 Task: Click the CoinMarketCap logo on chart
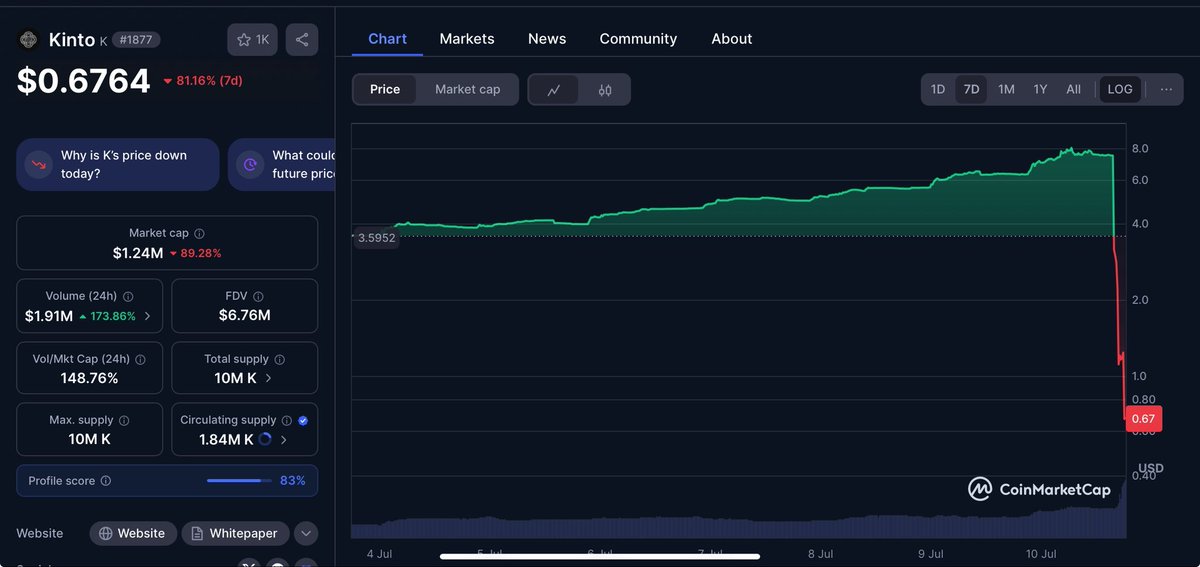coord(1039,489)
